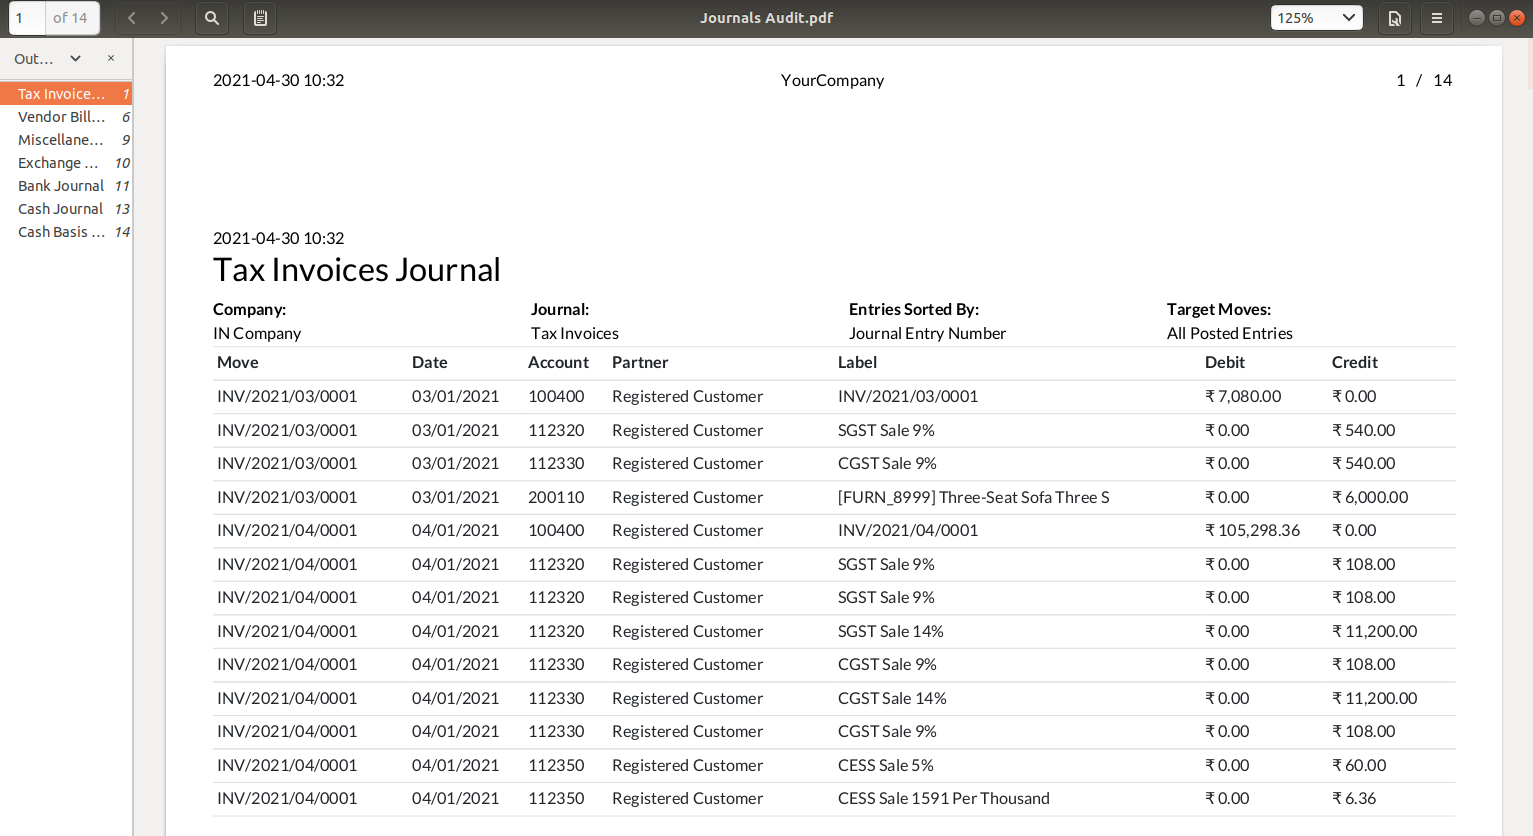The image size is (1533, 836).
Task: Navigate to Exchange outline entry
Action: click(x=58, y=163)
